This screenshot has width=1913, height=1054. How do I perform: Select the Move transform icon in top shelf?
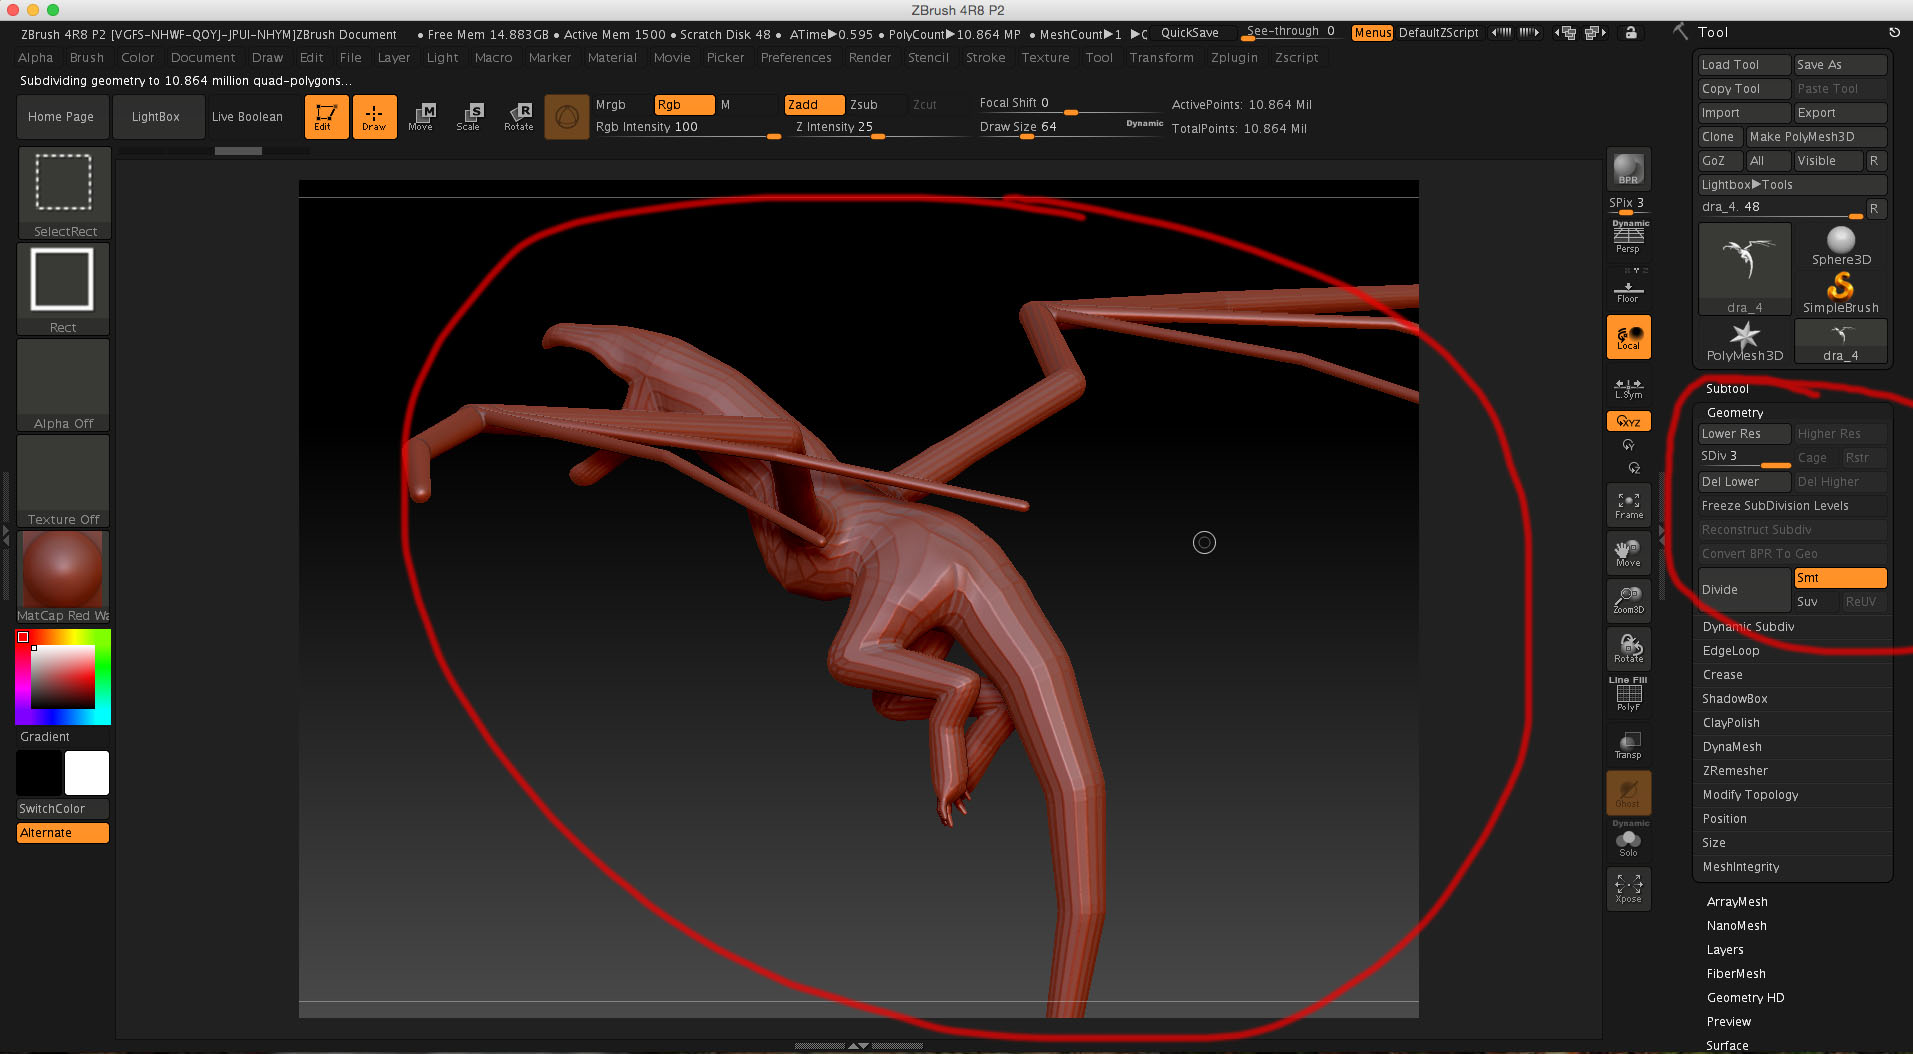click(x=421, y=117)
